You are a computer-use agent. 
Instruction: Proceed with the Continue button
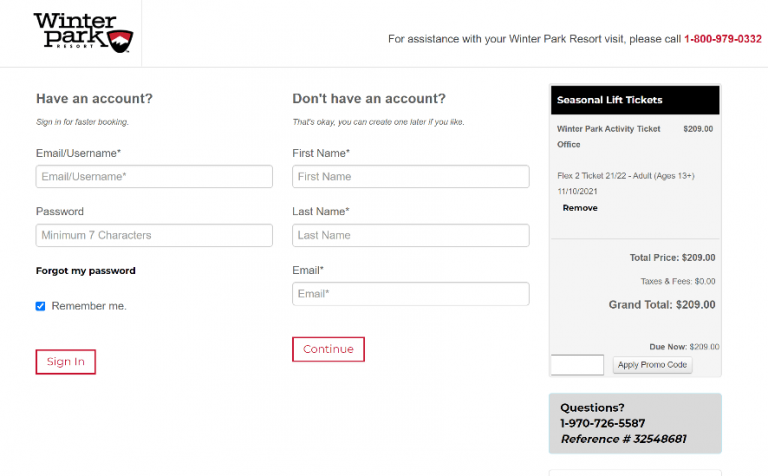[x=328, y=349]
